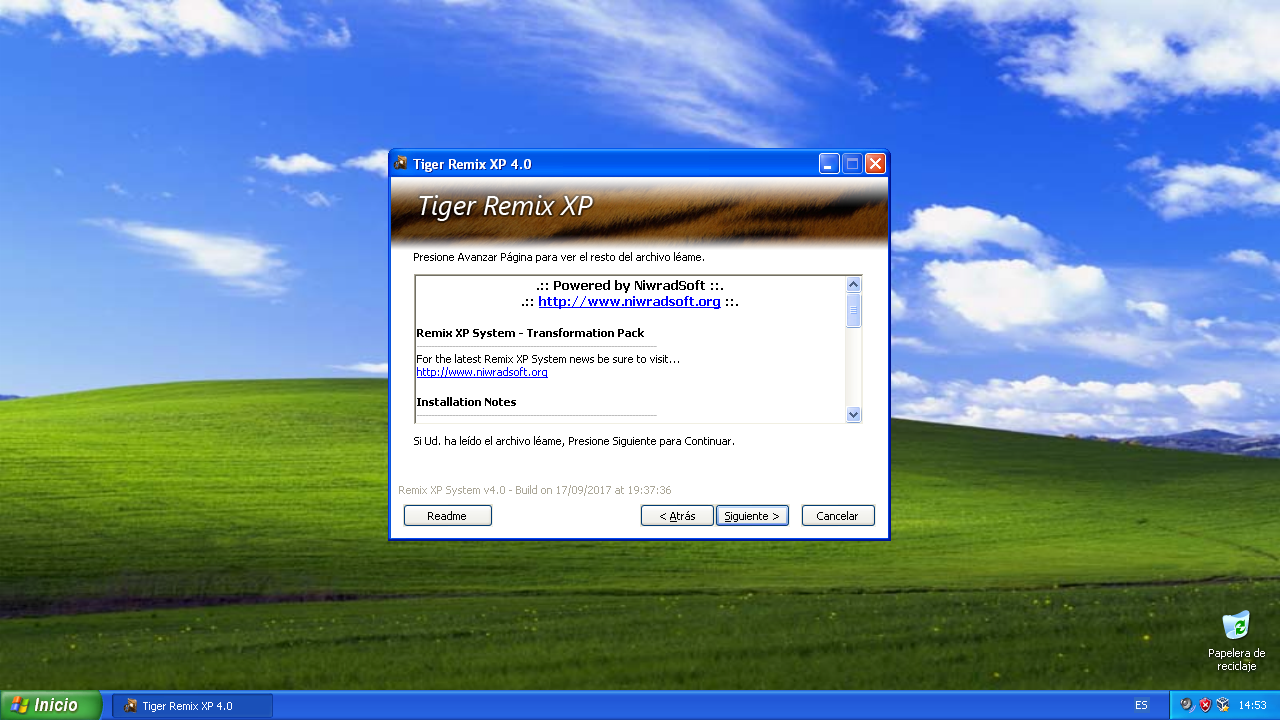
Task: Click the readme scrollbar thumb
Action: coord(853,310)
